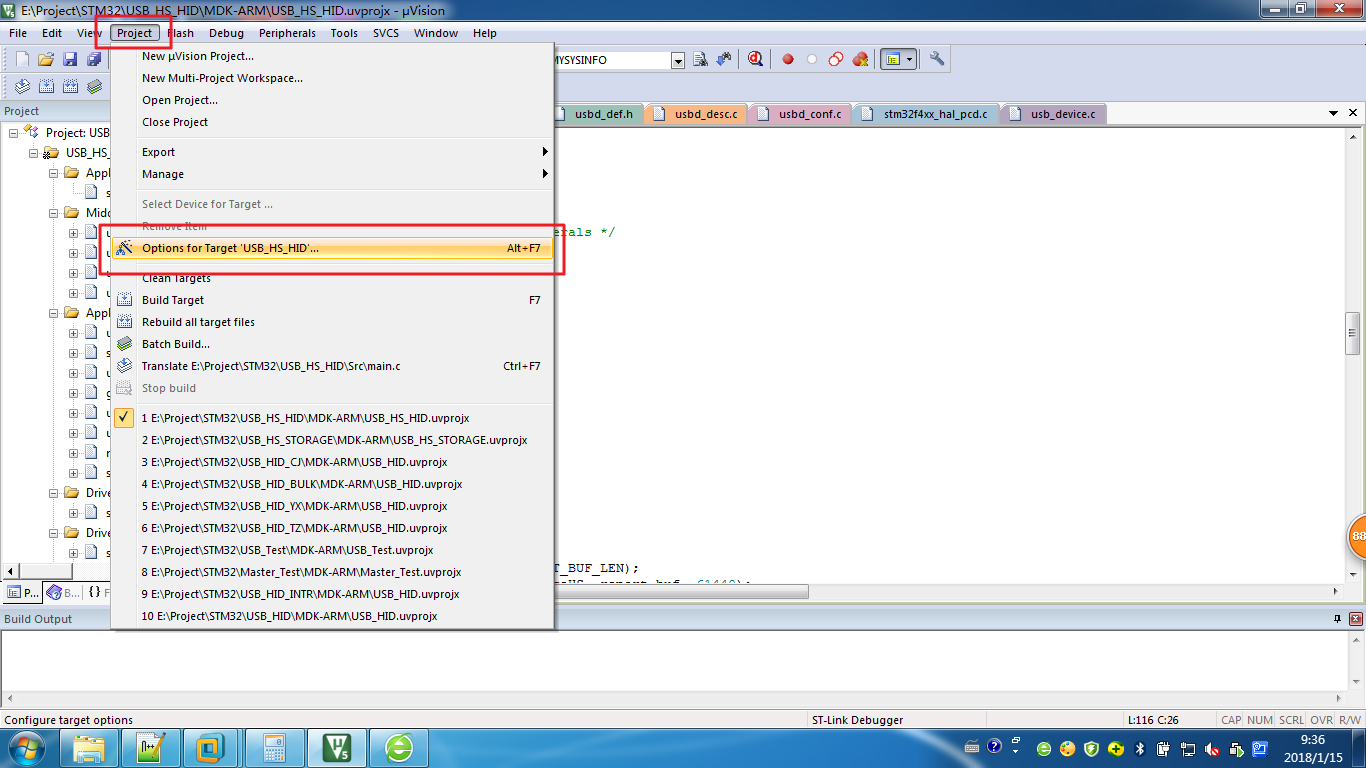Click the Open file toolbar icon

point(46,60)
